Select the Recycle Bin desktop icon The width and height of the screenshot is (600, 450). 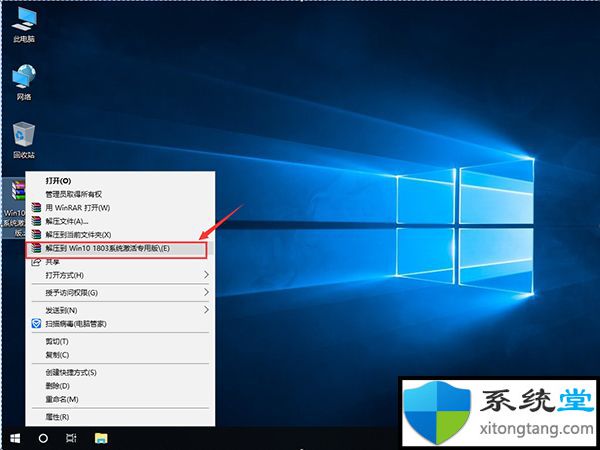coord(24,140)
